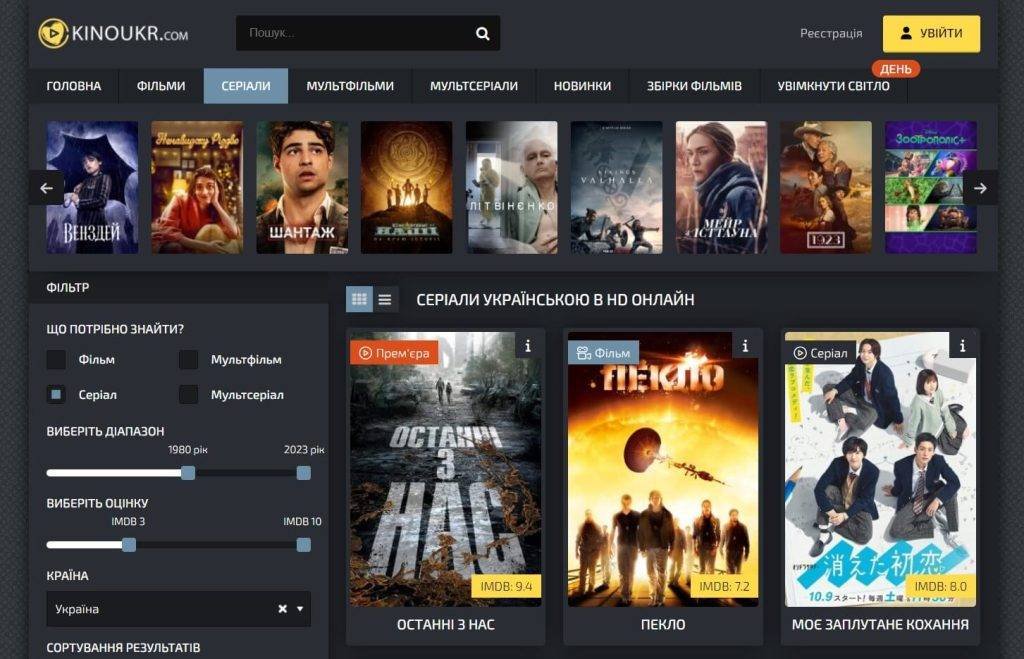Go to the Збірки фільмів tab
The width and height of the screenshot is (1024, 659).
click(x=694, y=86)
